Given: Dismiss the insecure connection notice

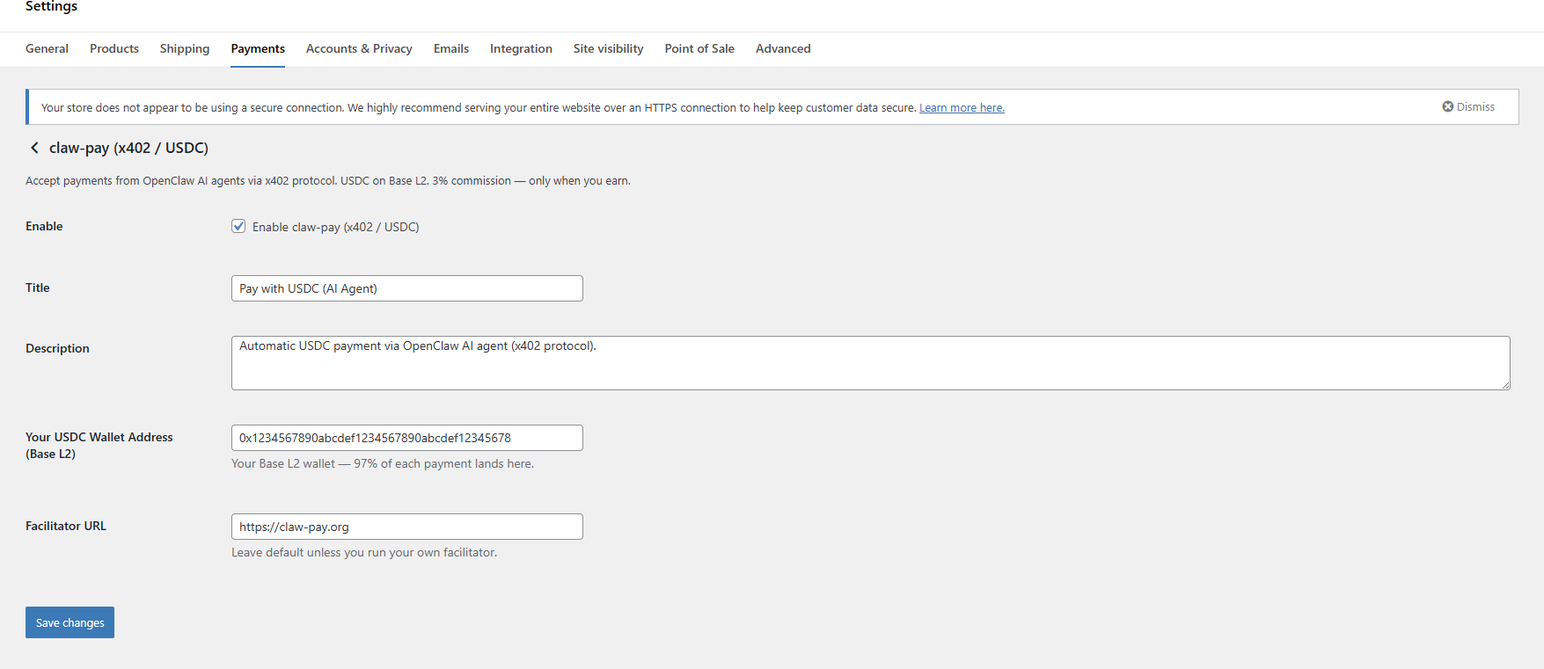Looking at the screenshot, I should [1467, 106].
